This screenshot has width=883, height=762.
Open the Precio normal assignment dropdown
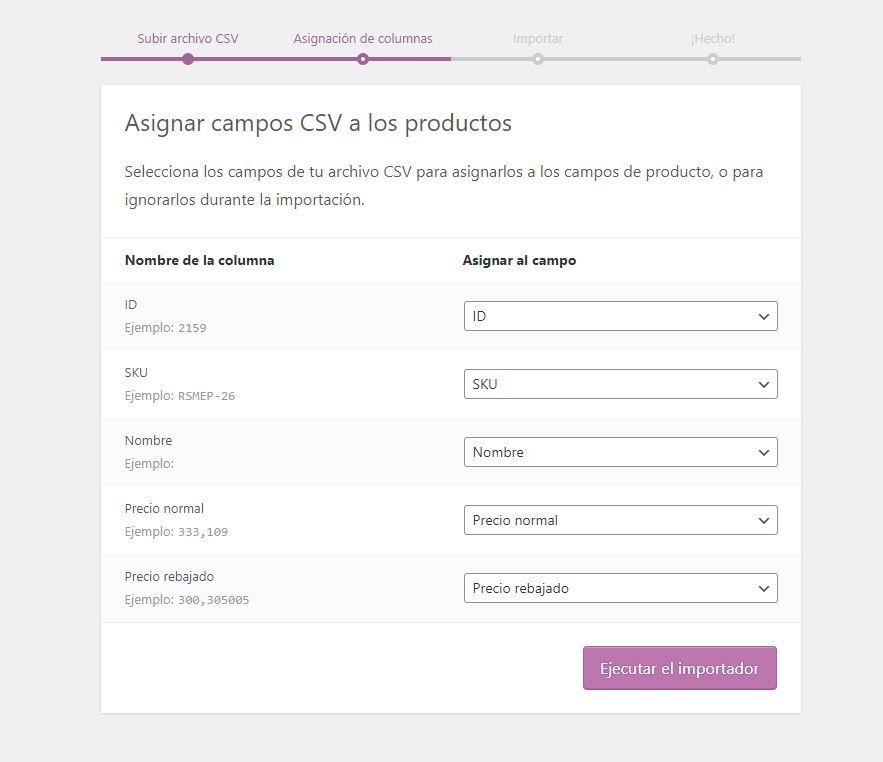point(621,520)
